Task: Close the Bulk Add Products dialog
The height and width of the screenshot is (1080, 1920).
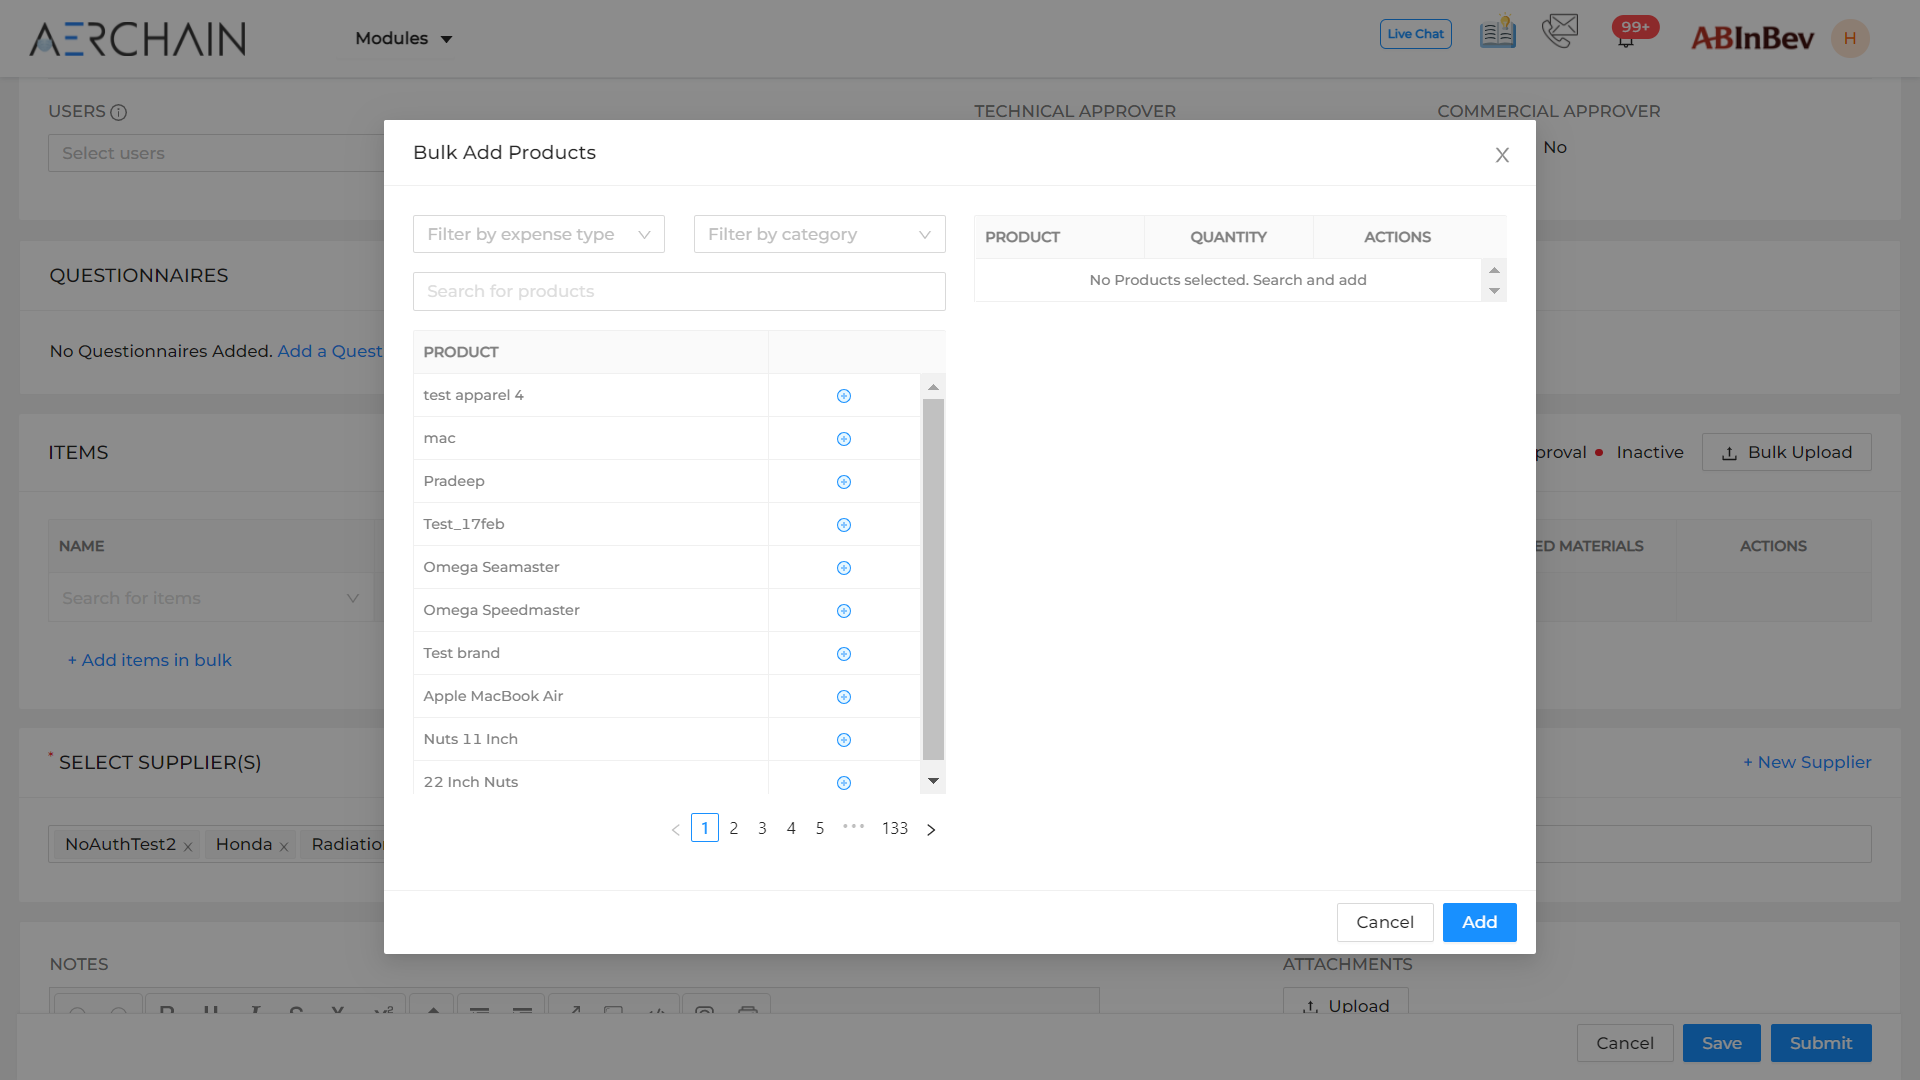Action: click(1501, 155)
